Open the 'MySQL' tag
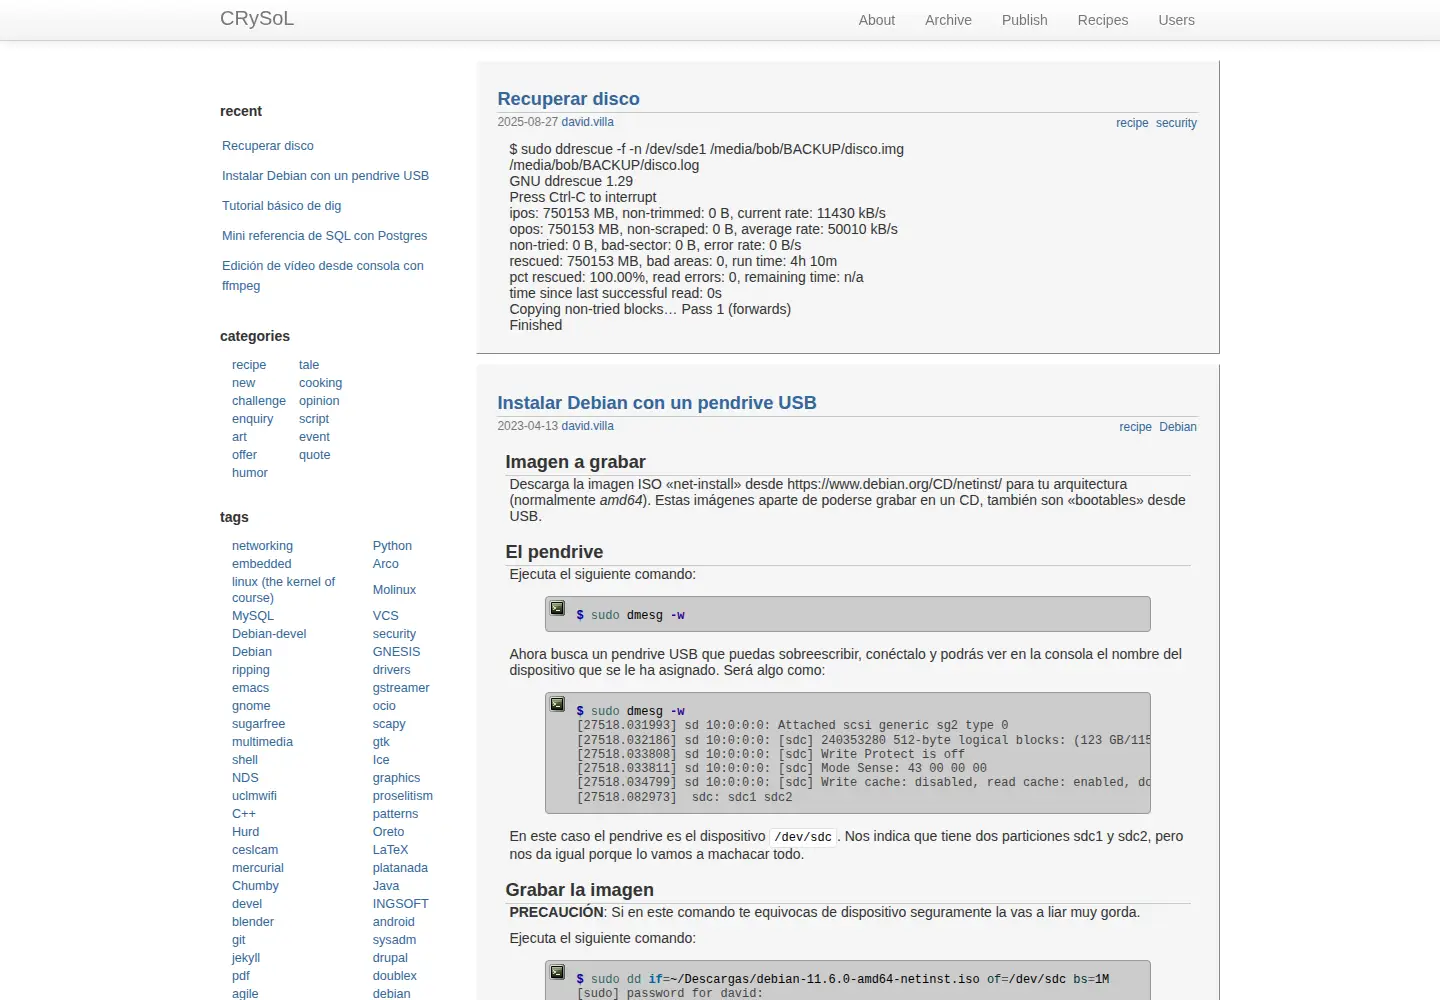Screen dimensions: 1440x1000 click(x=253, y=616)
